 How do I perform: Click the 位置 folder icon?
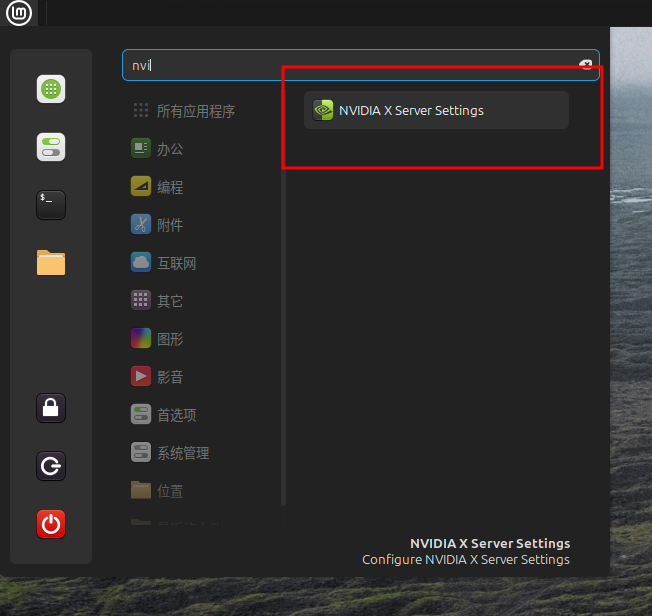click(x=141, y=490)
